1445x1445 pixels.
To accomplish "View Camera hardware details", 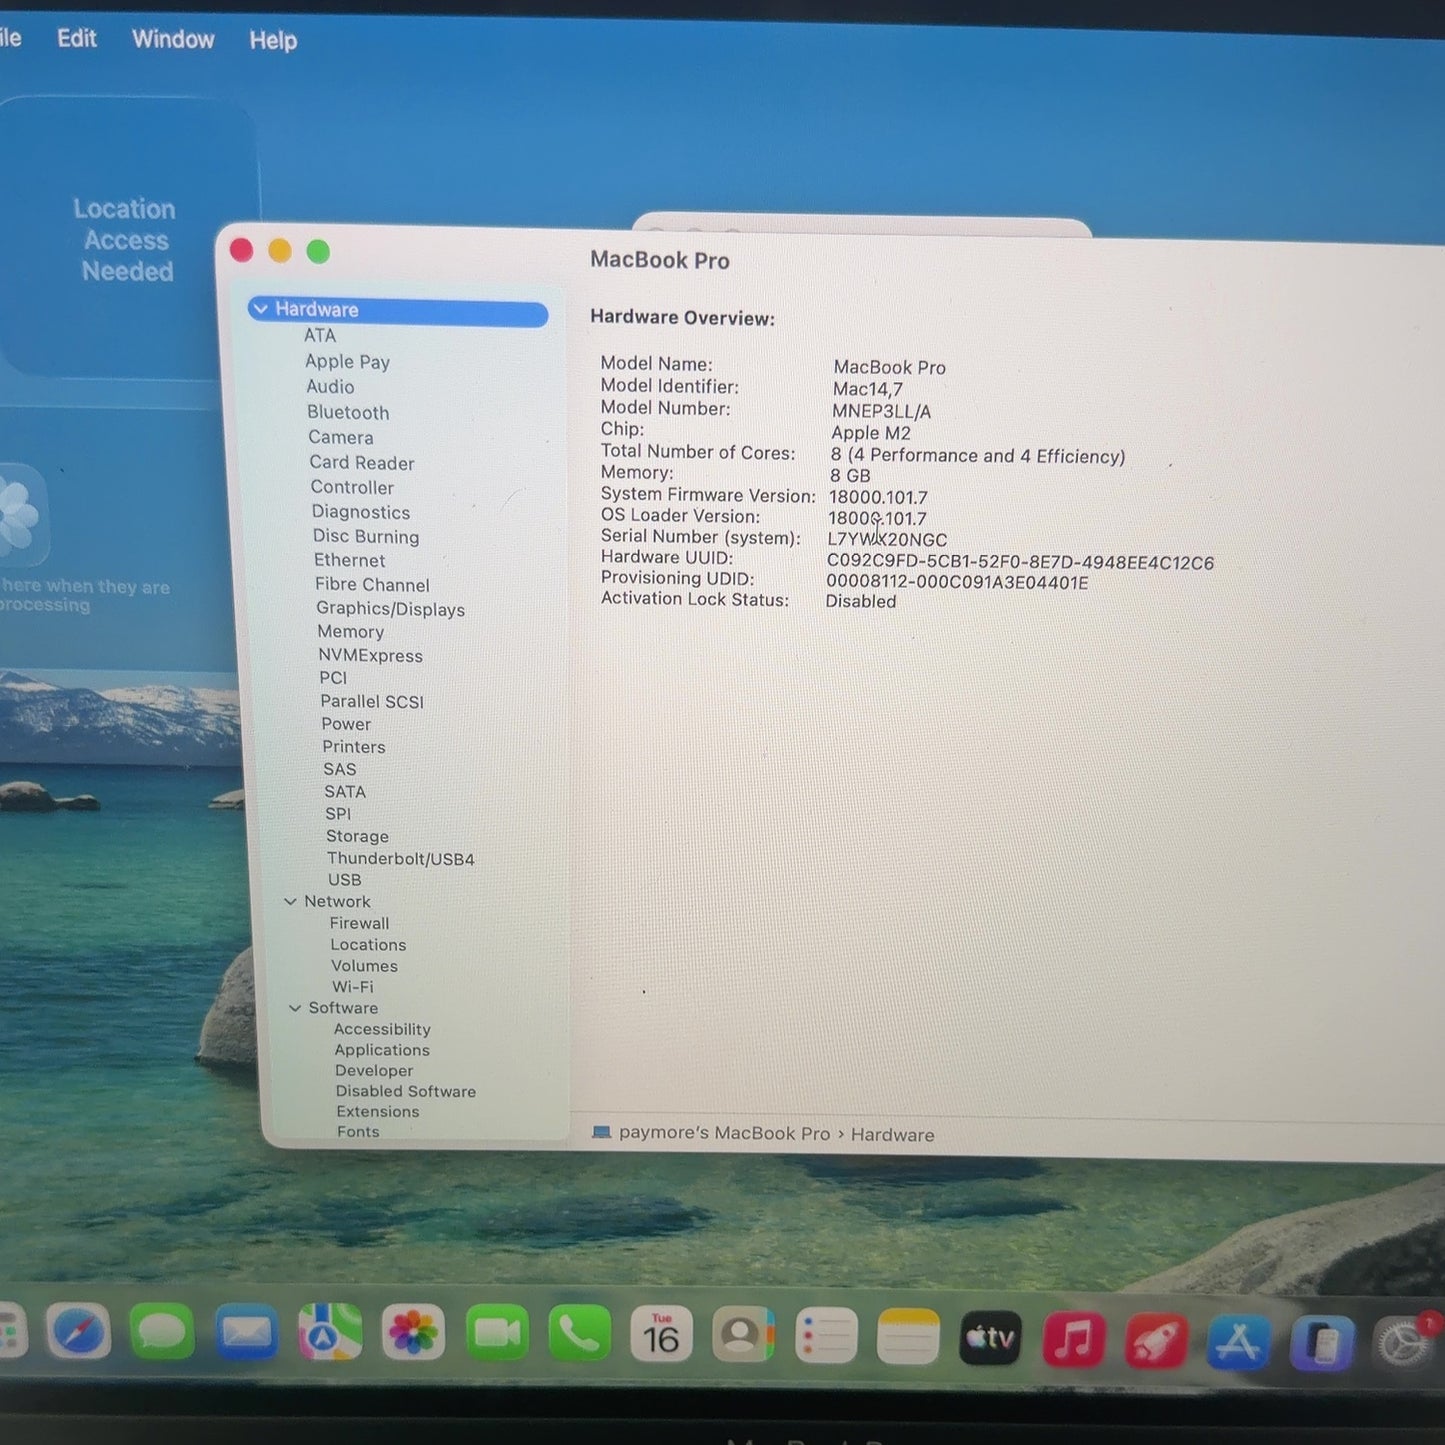I will [340, 437].
